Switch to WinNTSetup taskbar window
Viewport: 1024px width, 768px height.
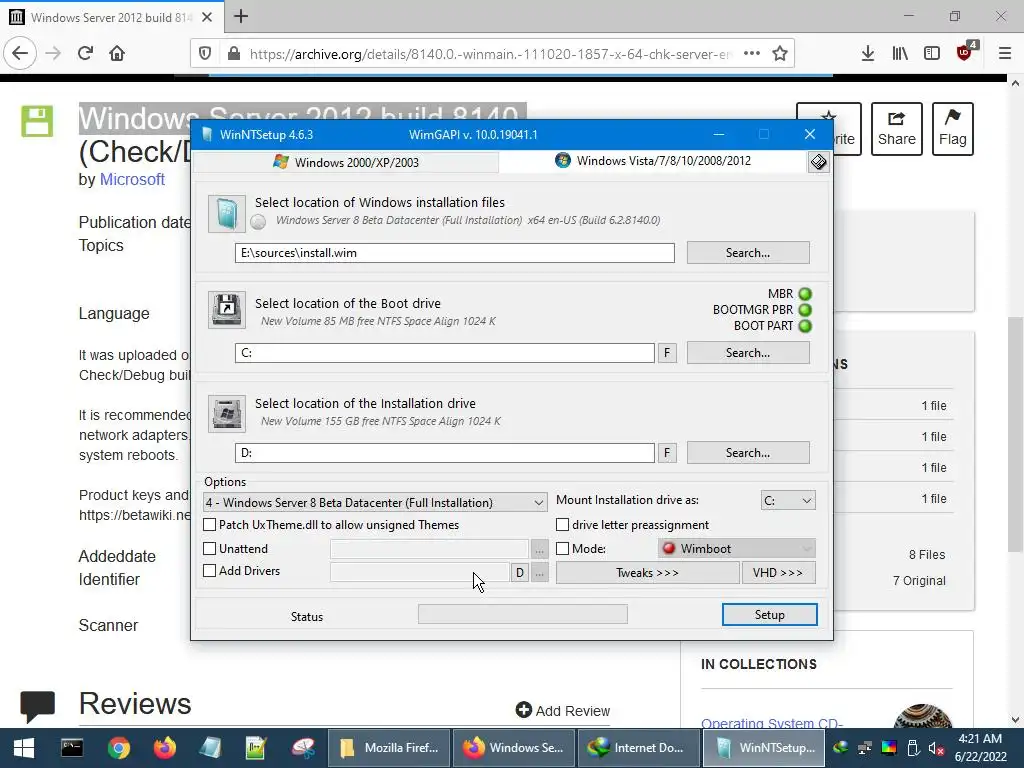click(x=765, y=748)
